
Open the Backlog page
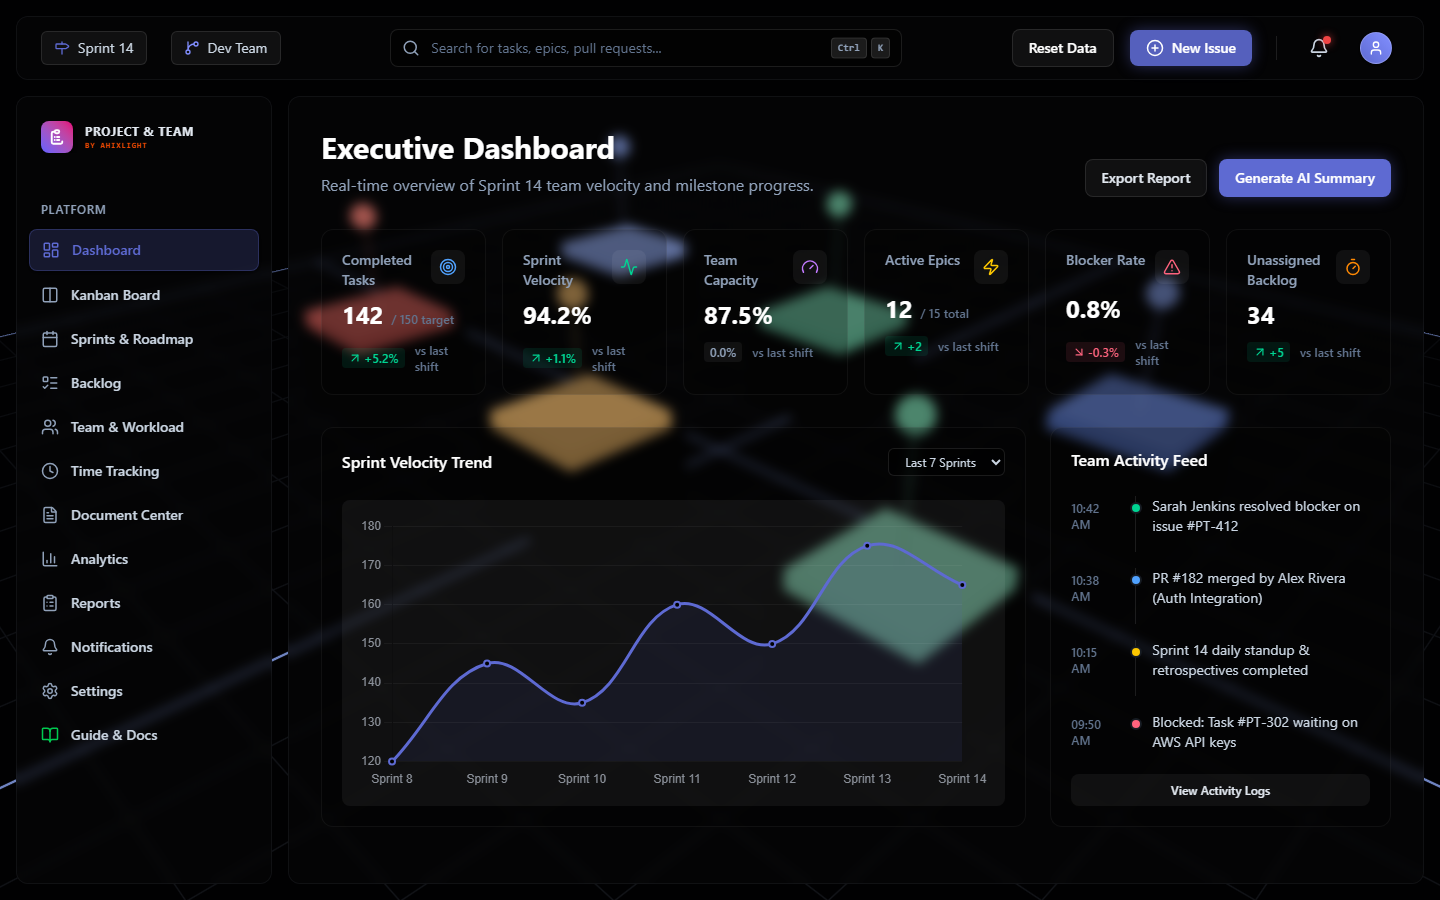[x=144, y=383]
